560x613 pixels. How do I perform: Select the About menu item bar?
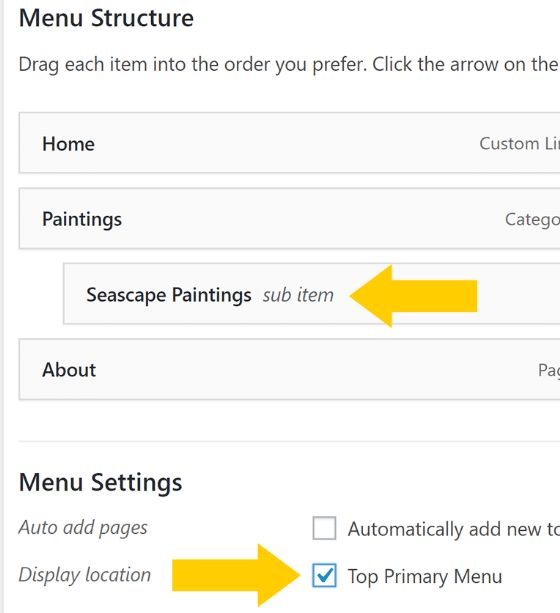click(289, 369)
